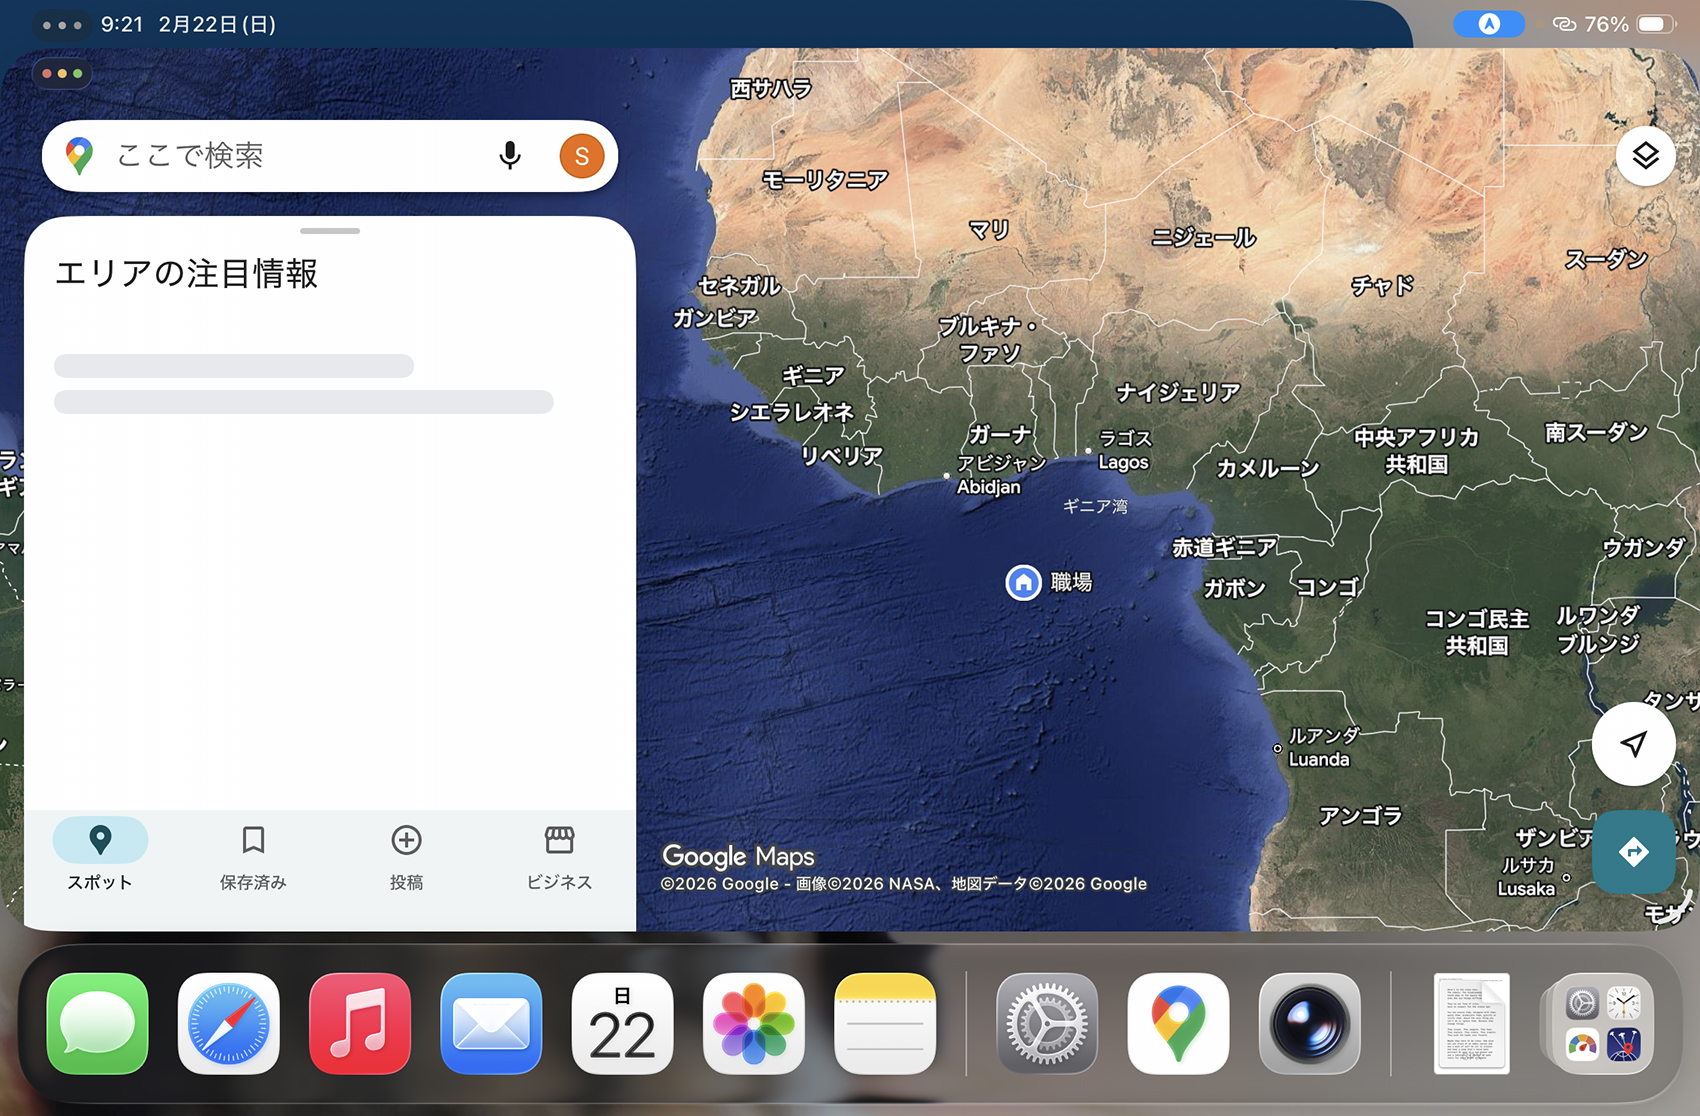This screenshot has width=1700, height=1116.
Task: Open the map layers selector
Action: tap(1645, 156)
